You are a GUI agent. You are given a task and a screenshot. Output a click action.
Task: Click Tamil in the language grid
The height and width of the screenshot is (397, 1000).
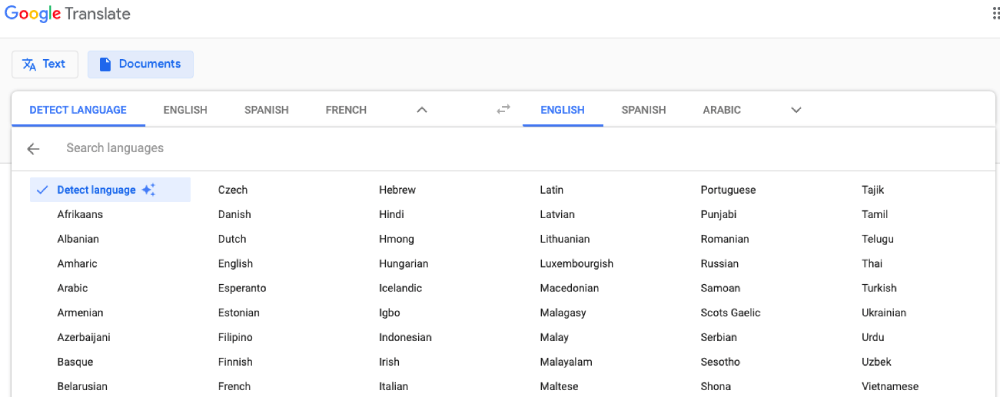pyautogui.click(x=875, y=214)
